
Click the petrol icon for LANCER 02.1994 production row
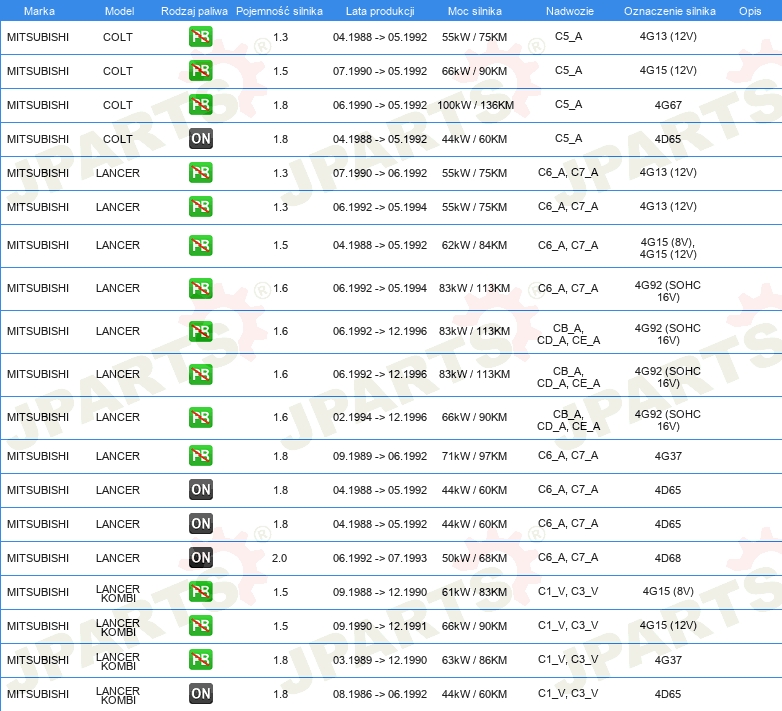tap(200, 417)
